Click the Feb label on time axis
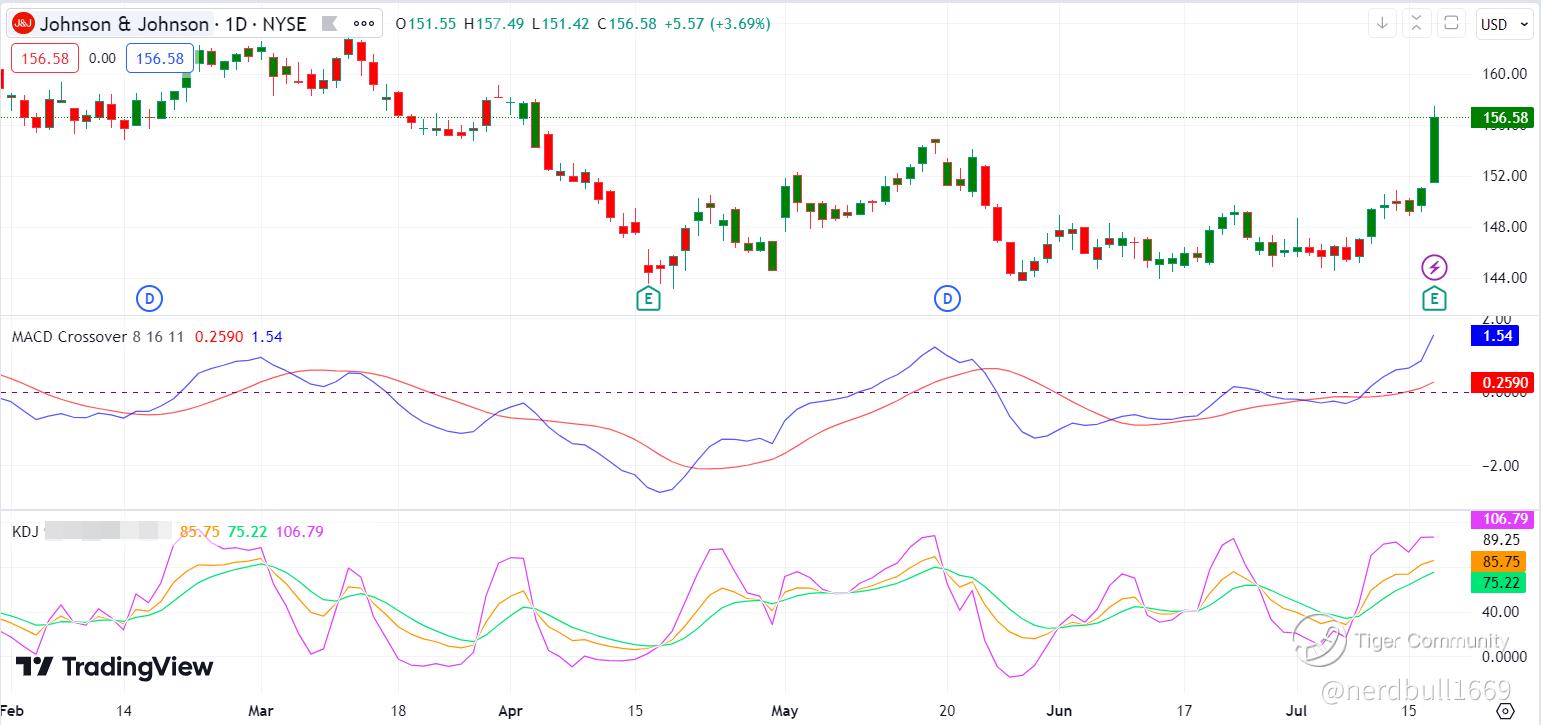 coord(14,711)
